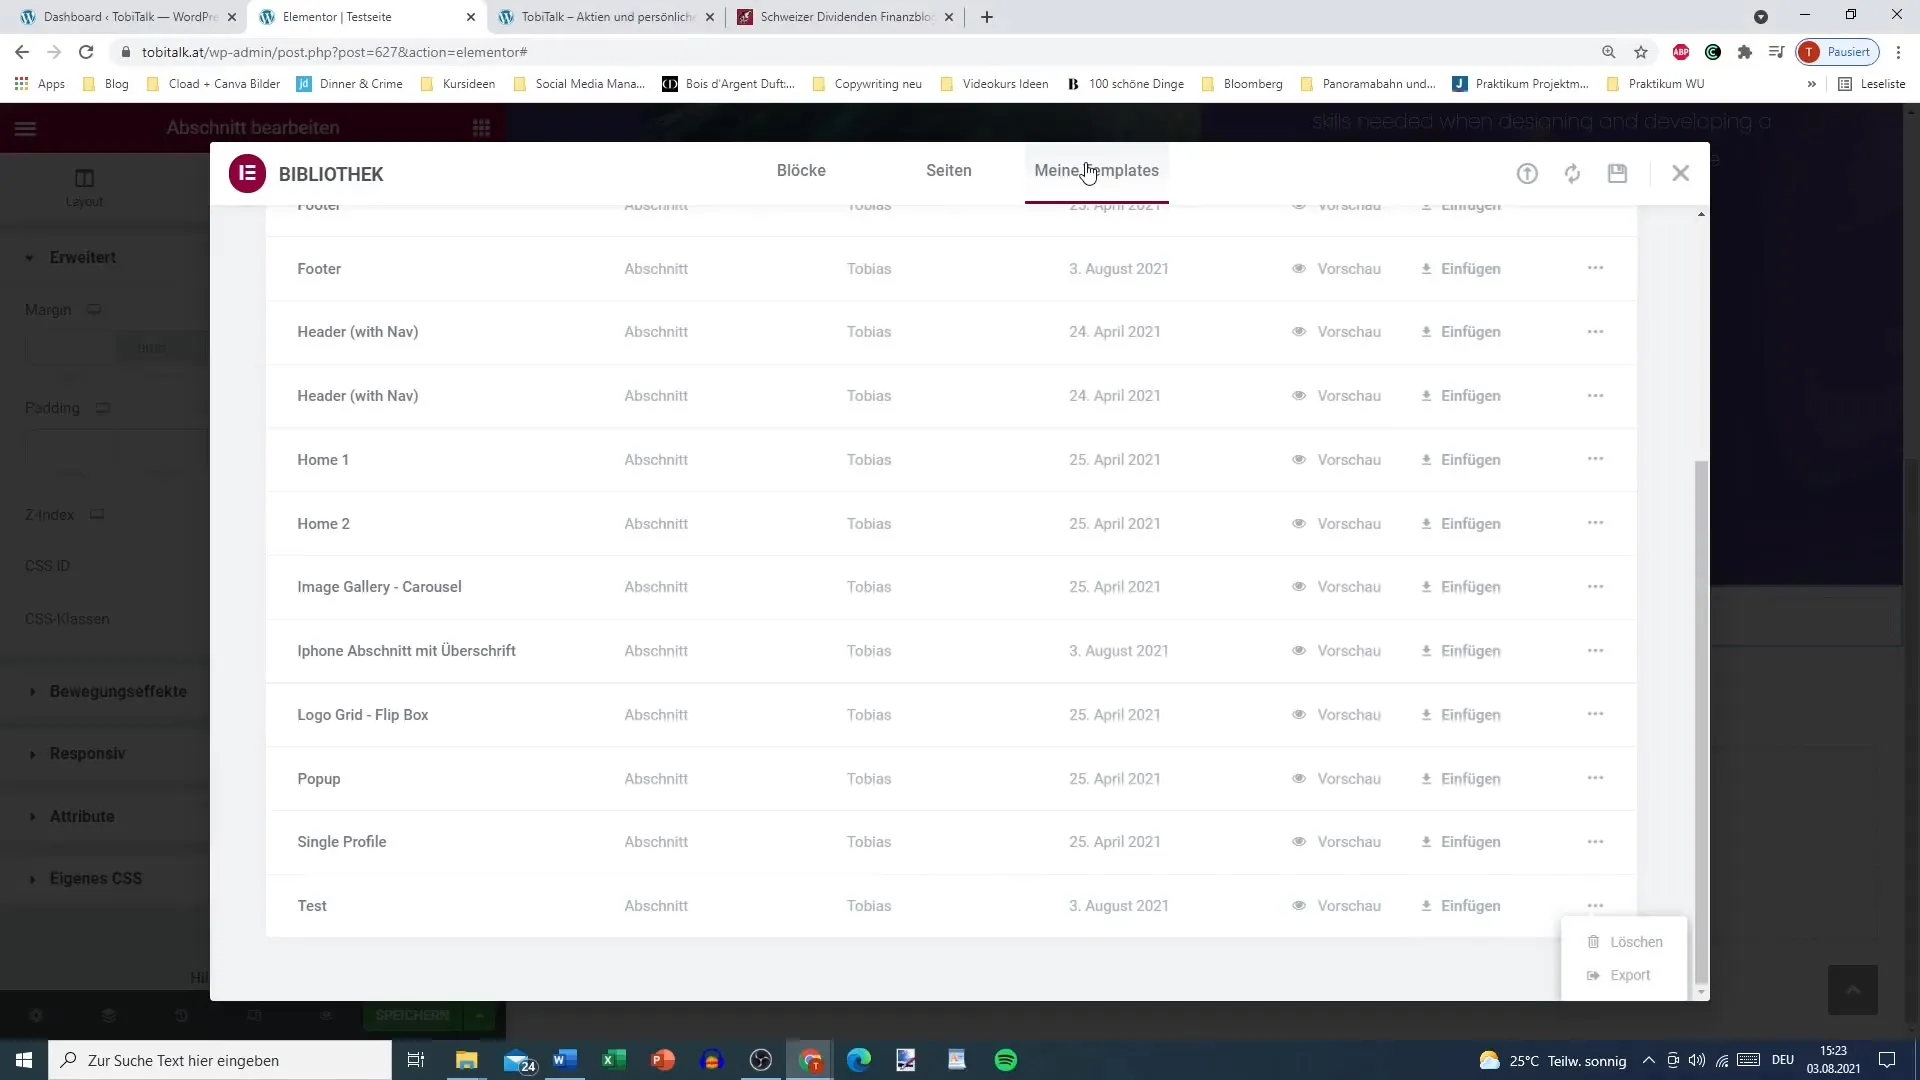Open Excel from the taskbar
The width and height of the screenshot is (1920, 1080).
point(613,1060)
